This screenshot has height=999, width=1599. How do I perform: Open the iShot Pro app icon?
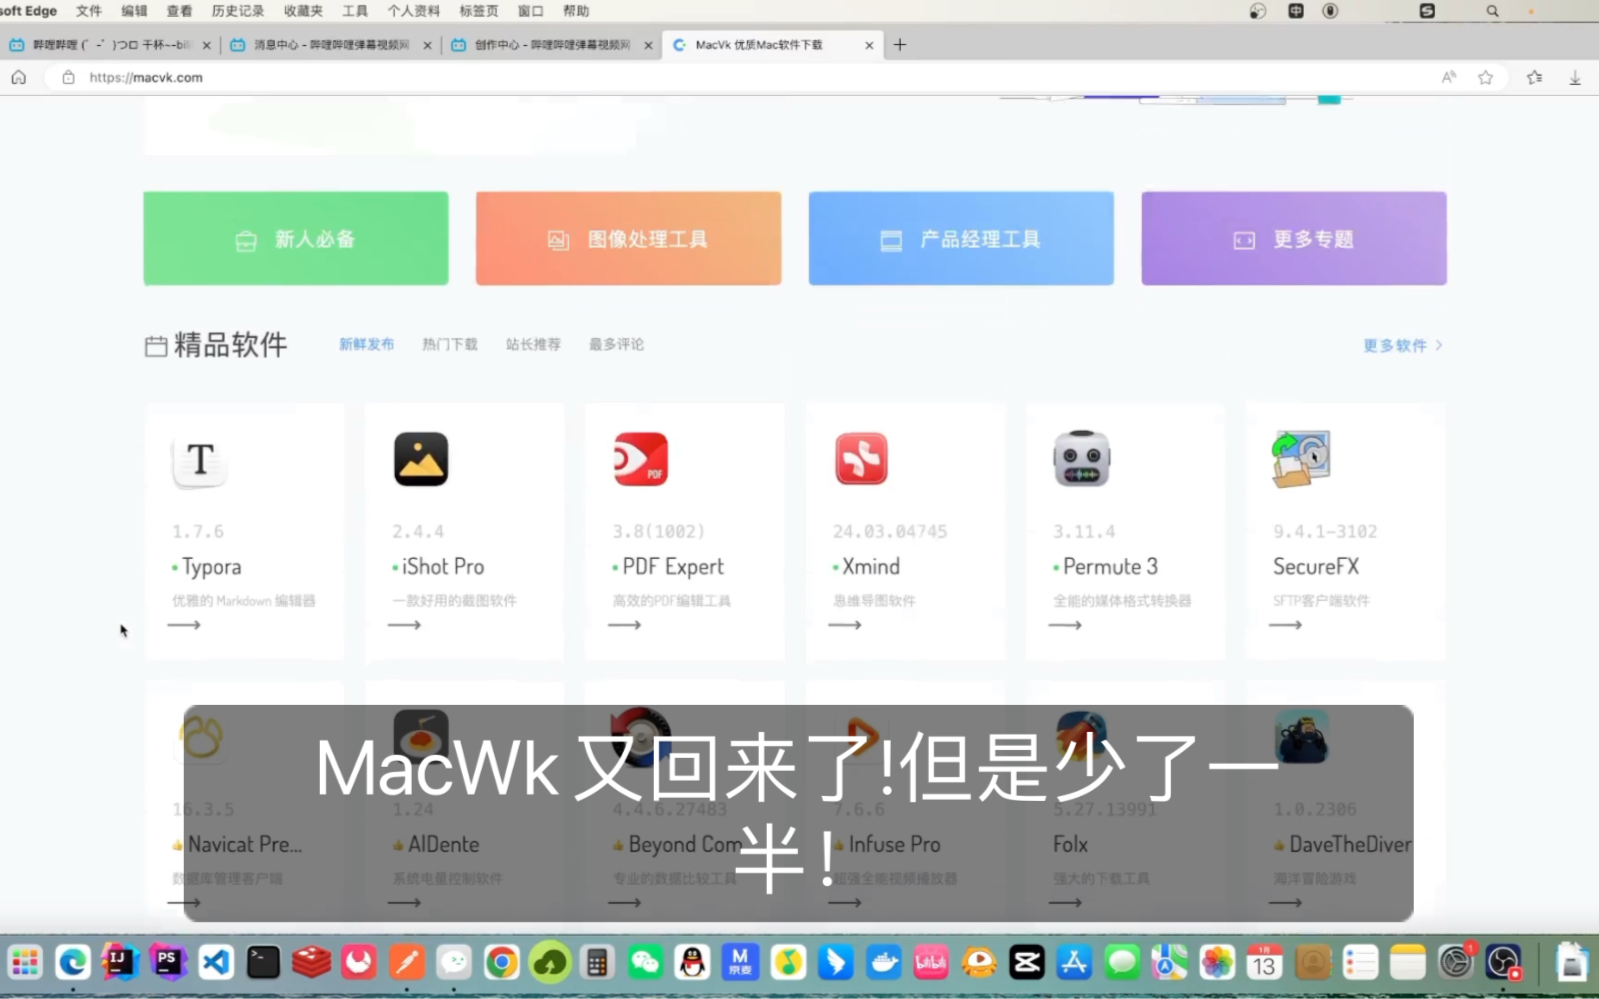421,459
